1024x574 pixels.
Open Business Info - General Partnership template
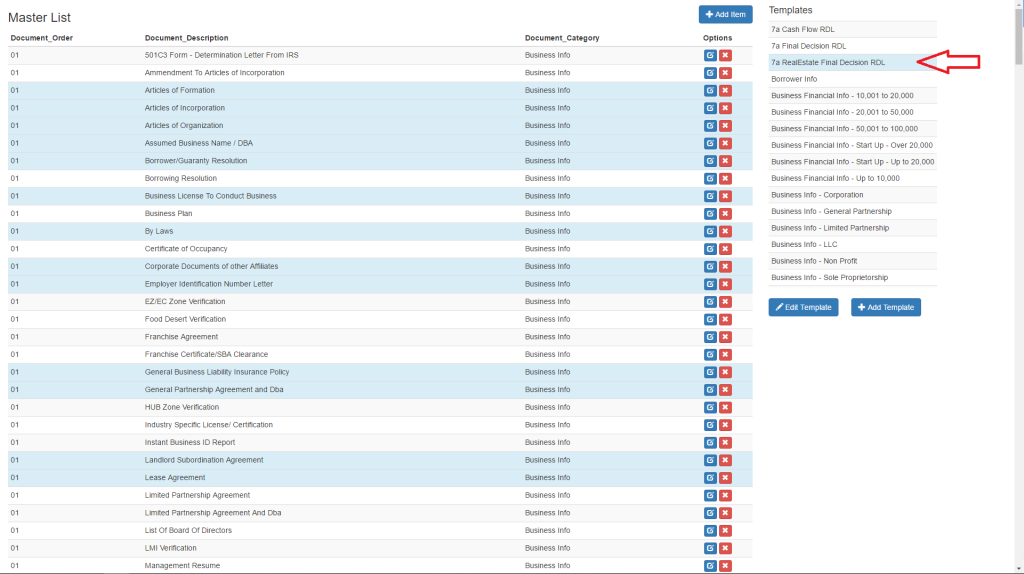[x=852, y=212]
